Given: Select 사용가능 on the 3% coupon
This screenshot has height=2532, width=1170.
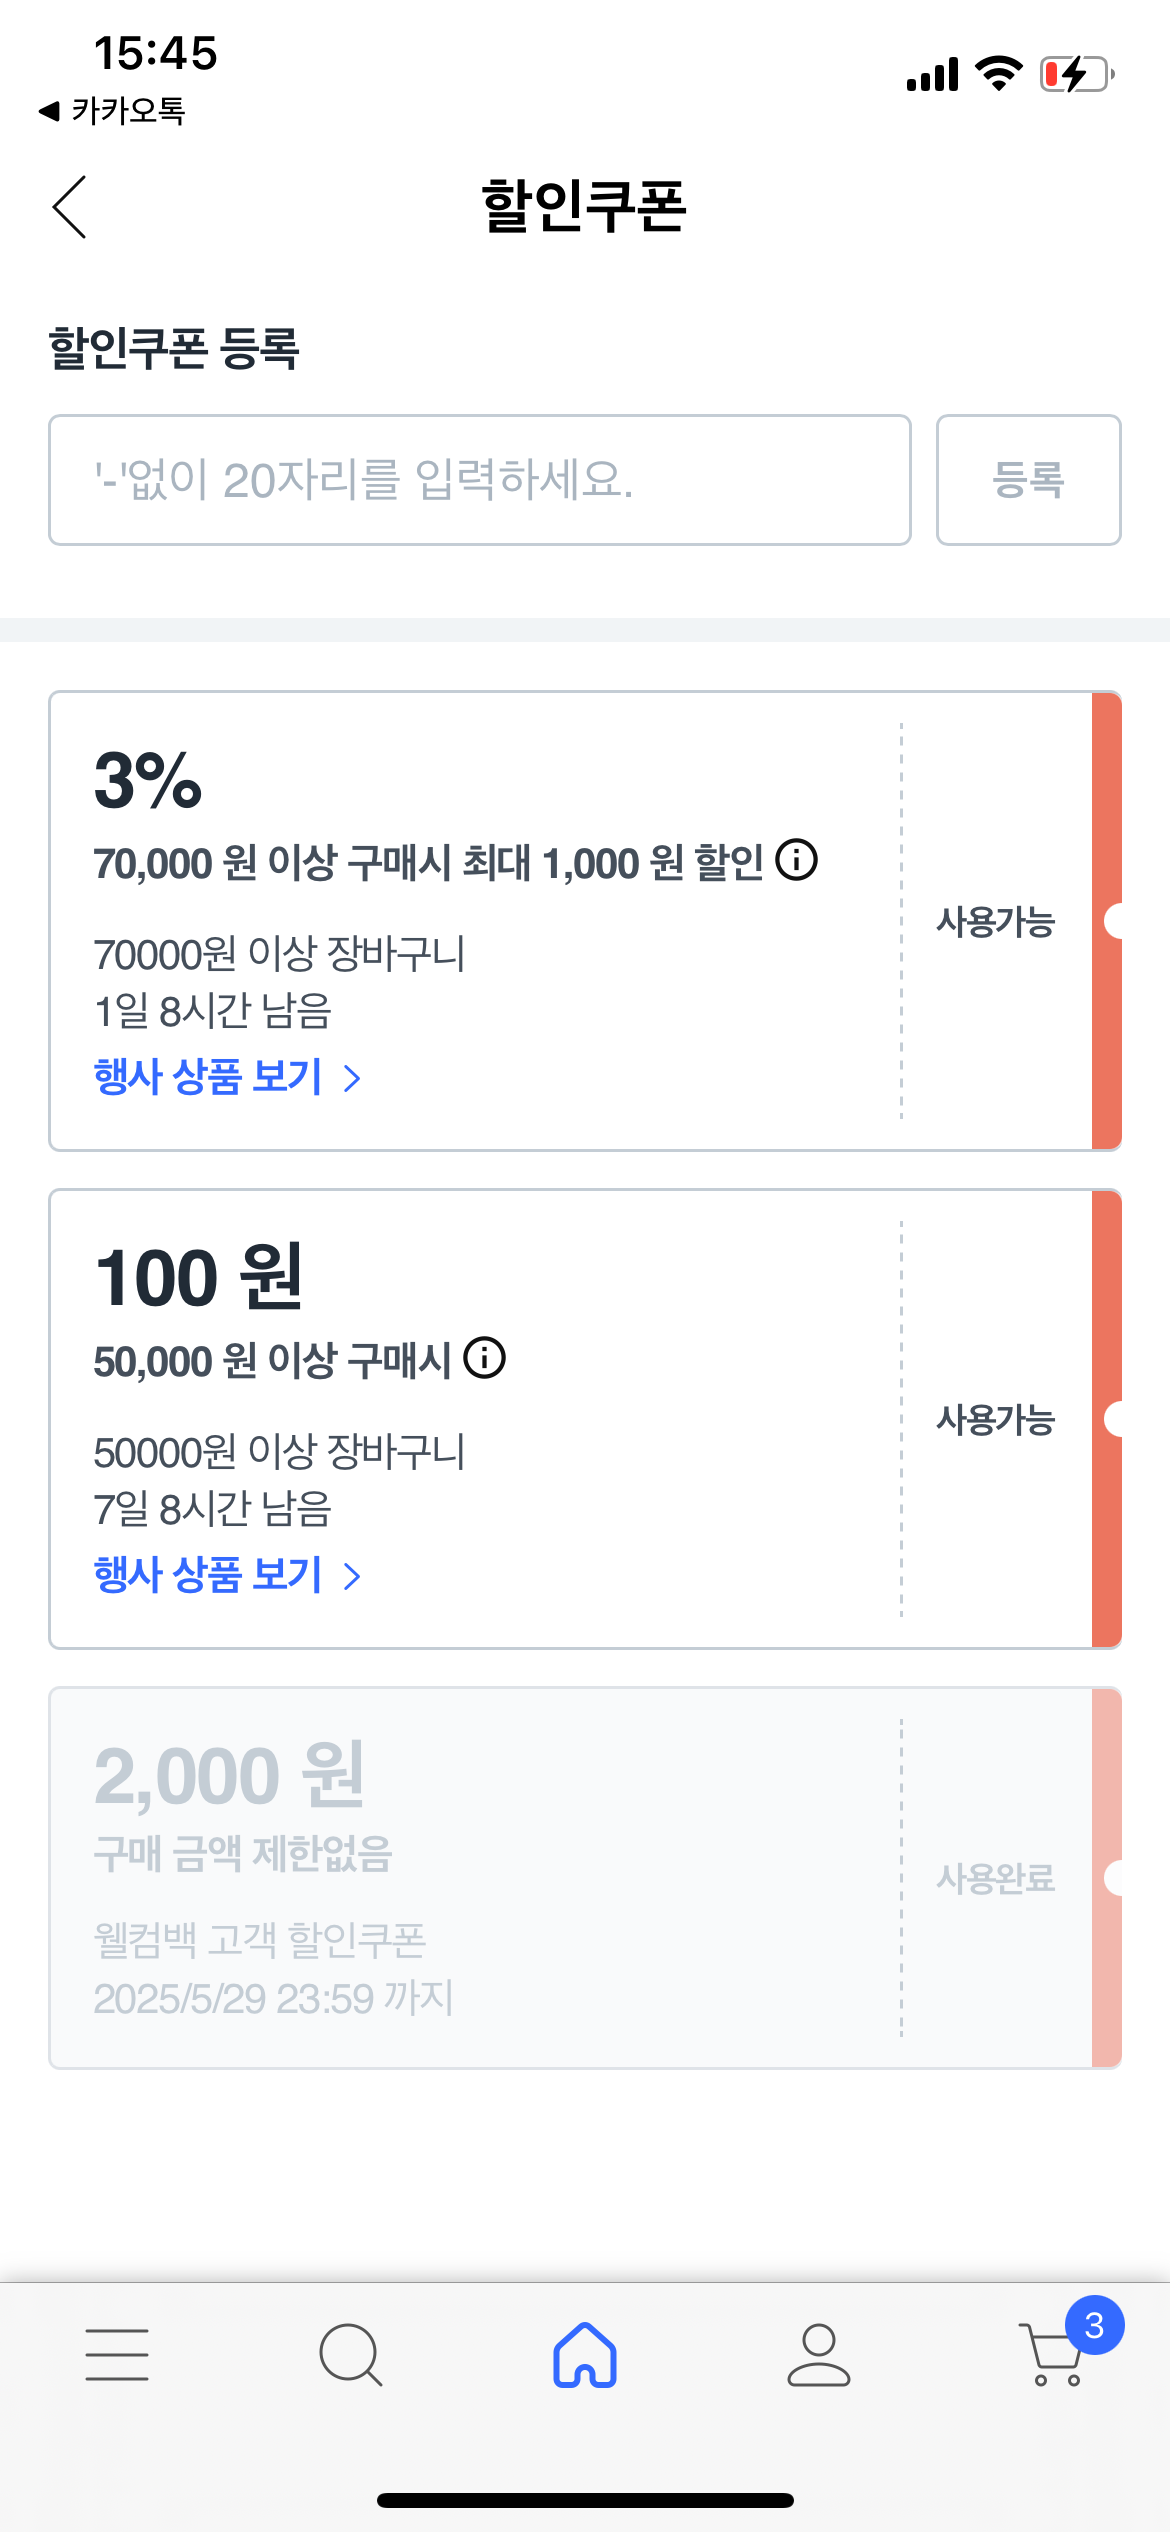Looking at the screenshot, I should [x=996, y=921].
